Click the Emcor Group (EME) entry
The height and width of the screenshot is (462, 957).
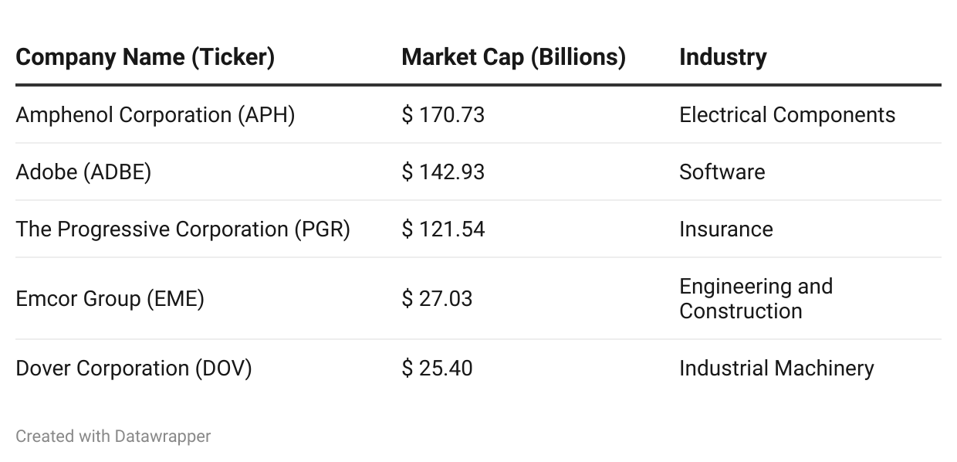coord(109,299)
